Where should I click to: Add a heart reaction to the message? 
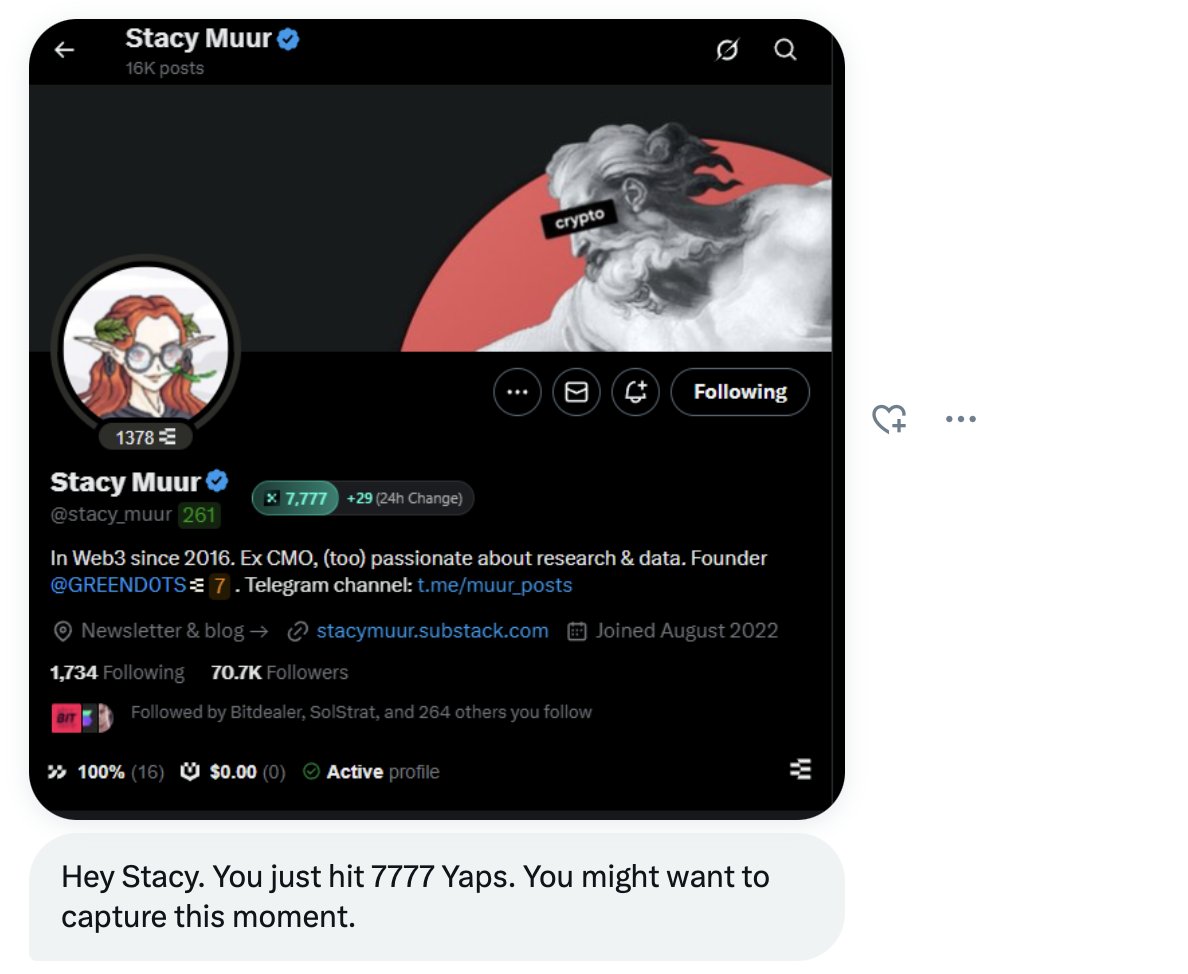coord(889,419)
